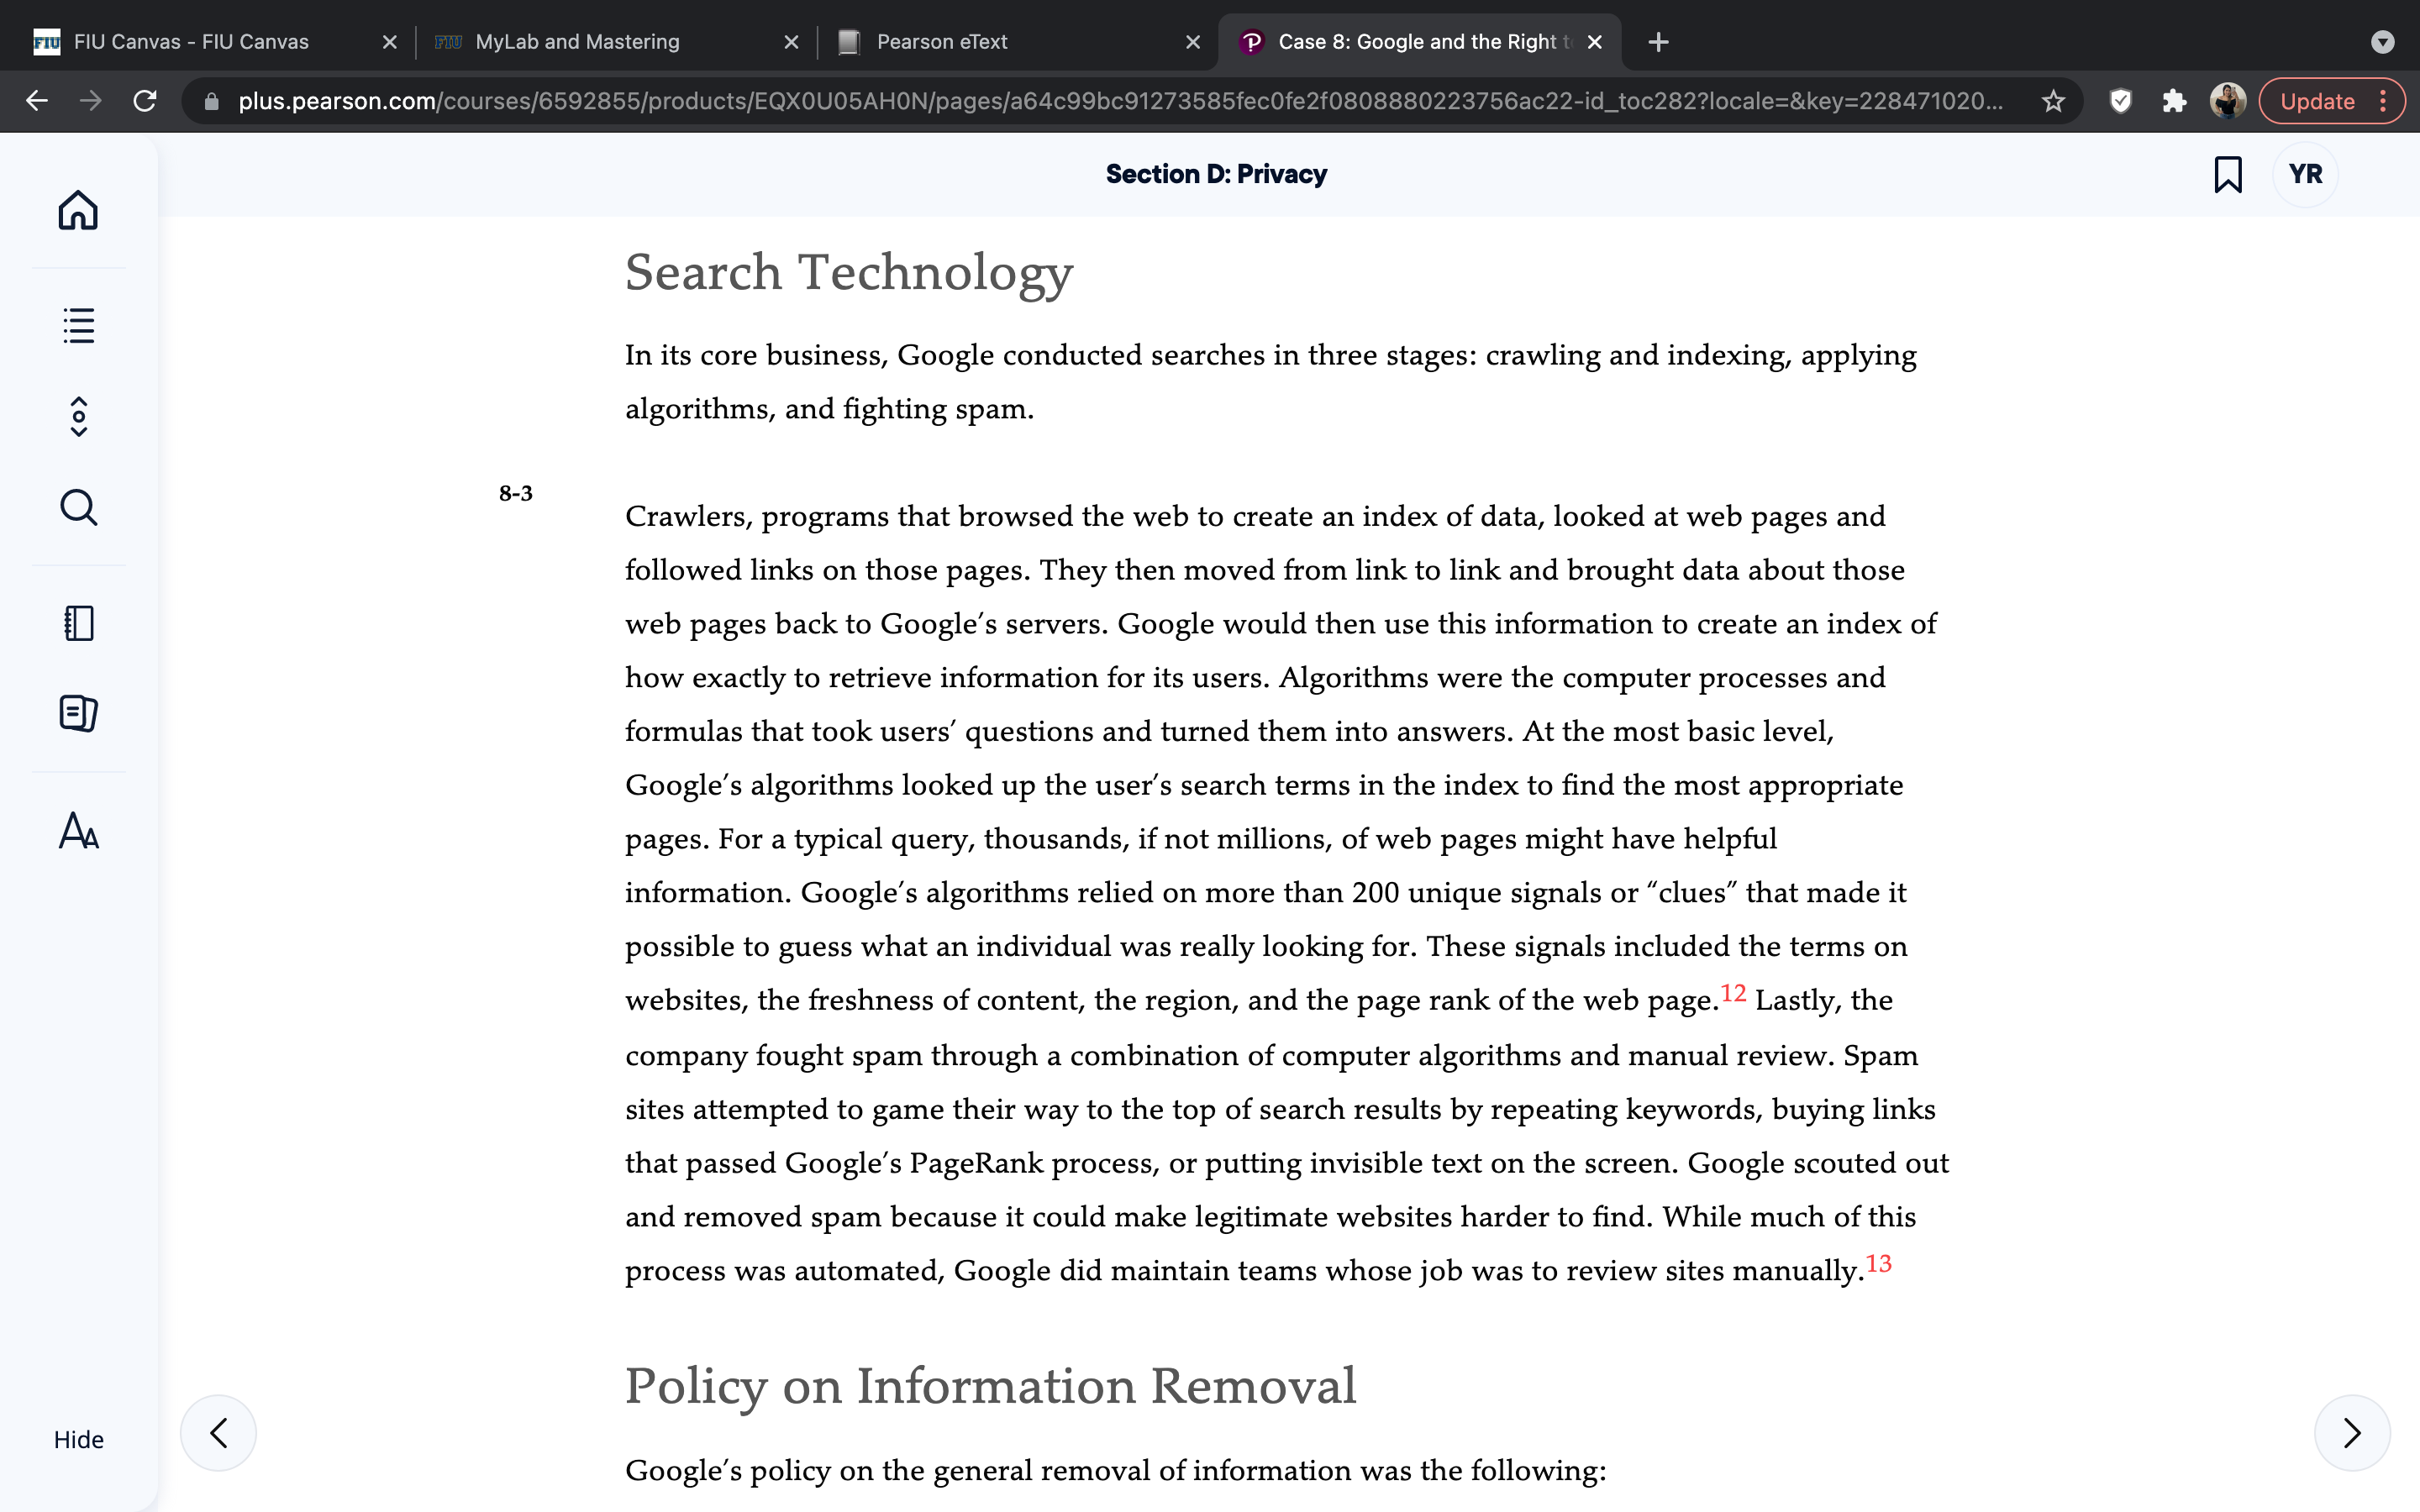Viewport: 2420px width, 1512px height.
Task: Reload the current page
Action: [x=145, y=101]
